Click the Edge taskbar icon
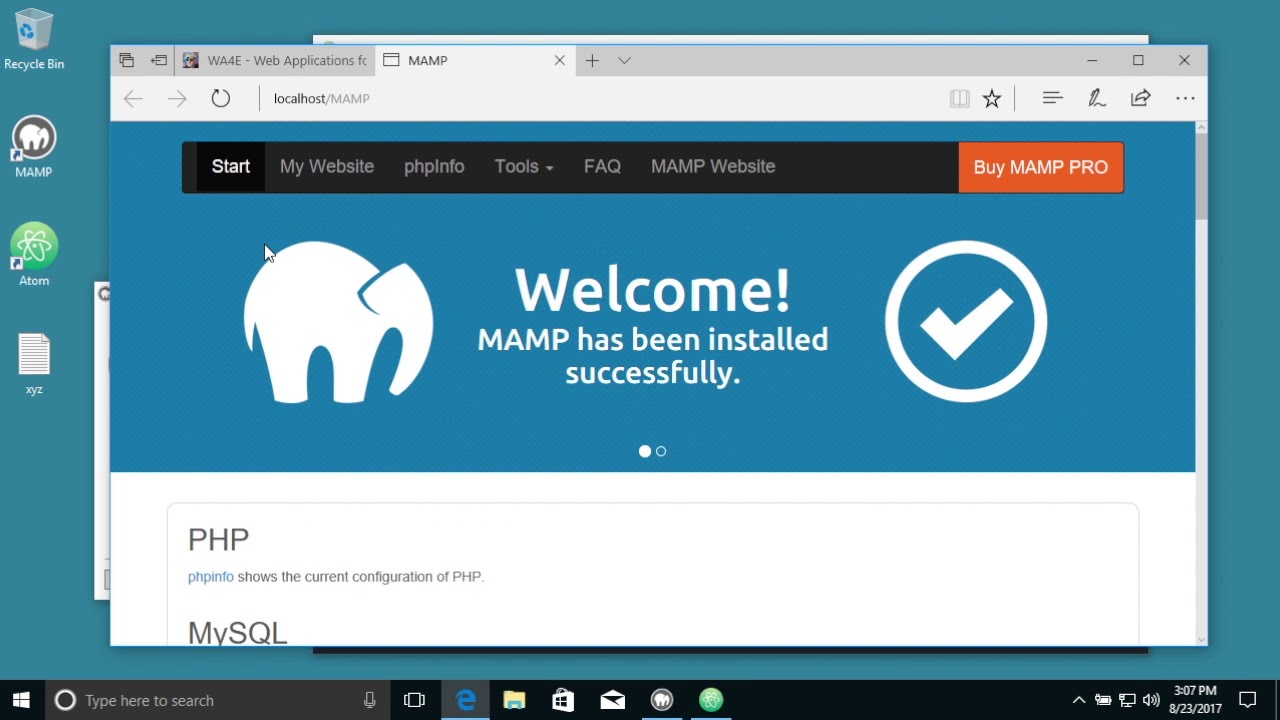This screenshot has width=1280, height=720. pyautogui.click(x=466, y=700)
